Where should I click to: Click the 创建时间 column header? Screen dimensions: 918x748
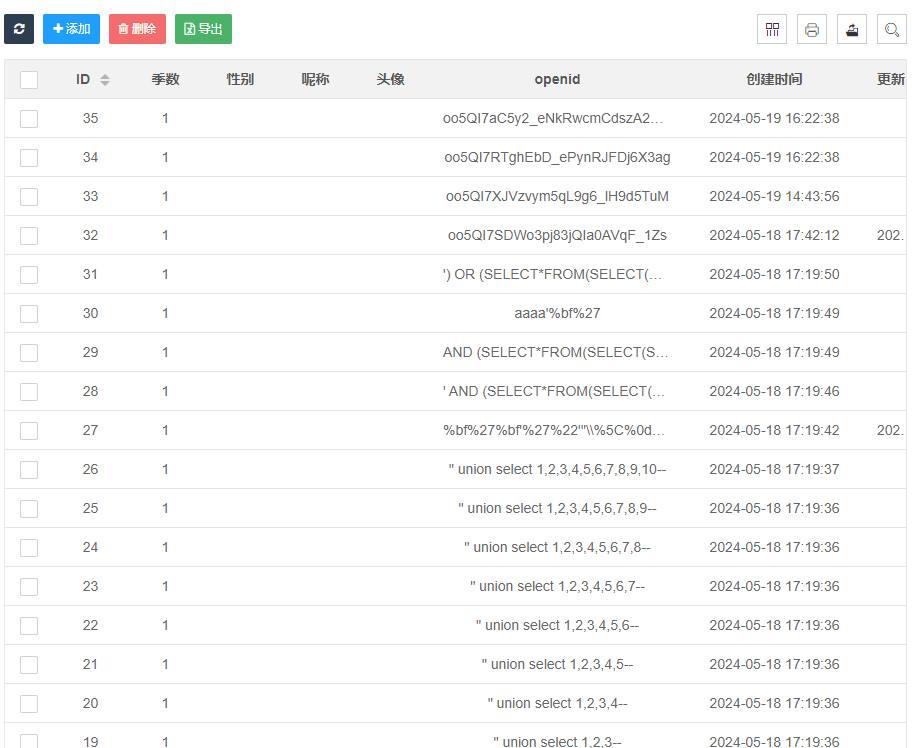773,79
